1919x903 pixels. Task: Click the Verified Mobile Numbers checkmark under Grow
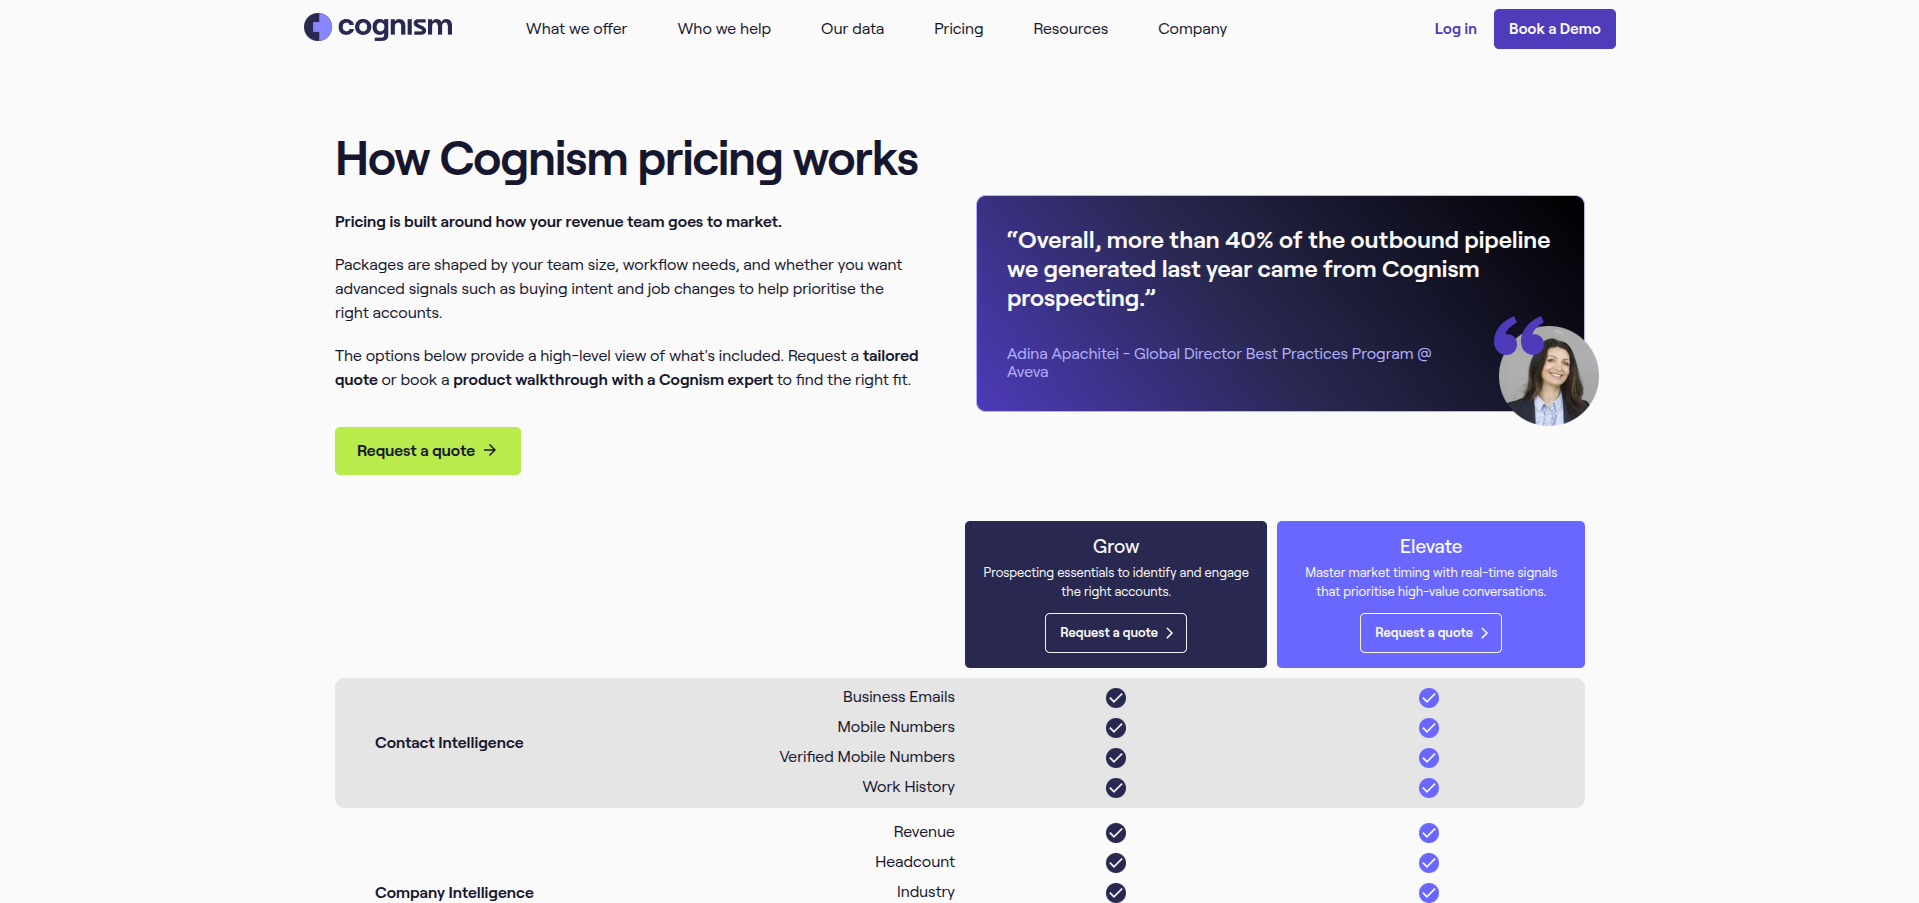click(x=1115, y=758)
